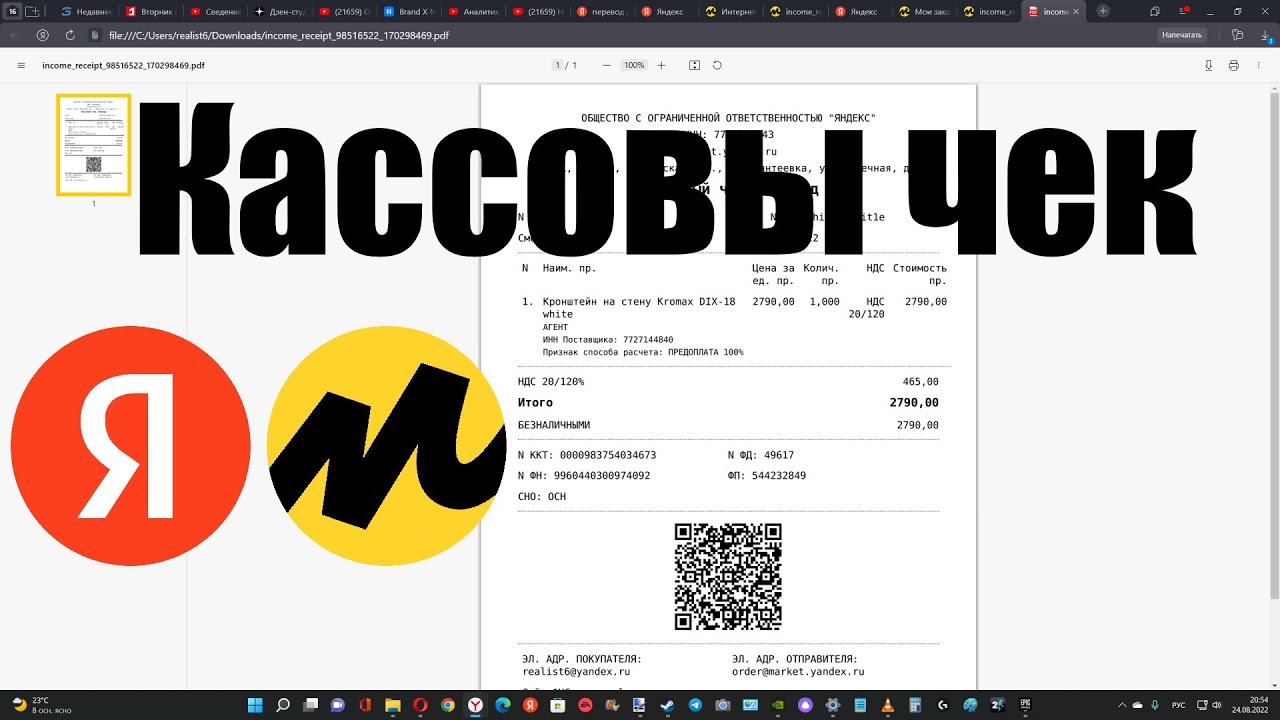
Task: Open more PDF viewer options
Action: [1258, 65]
